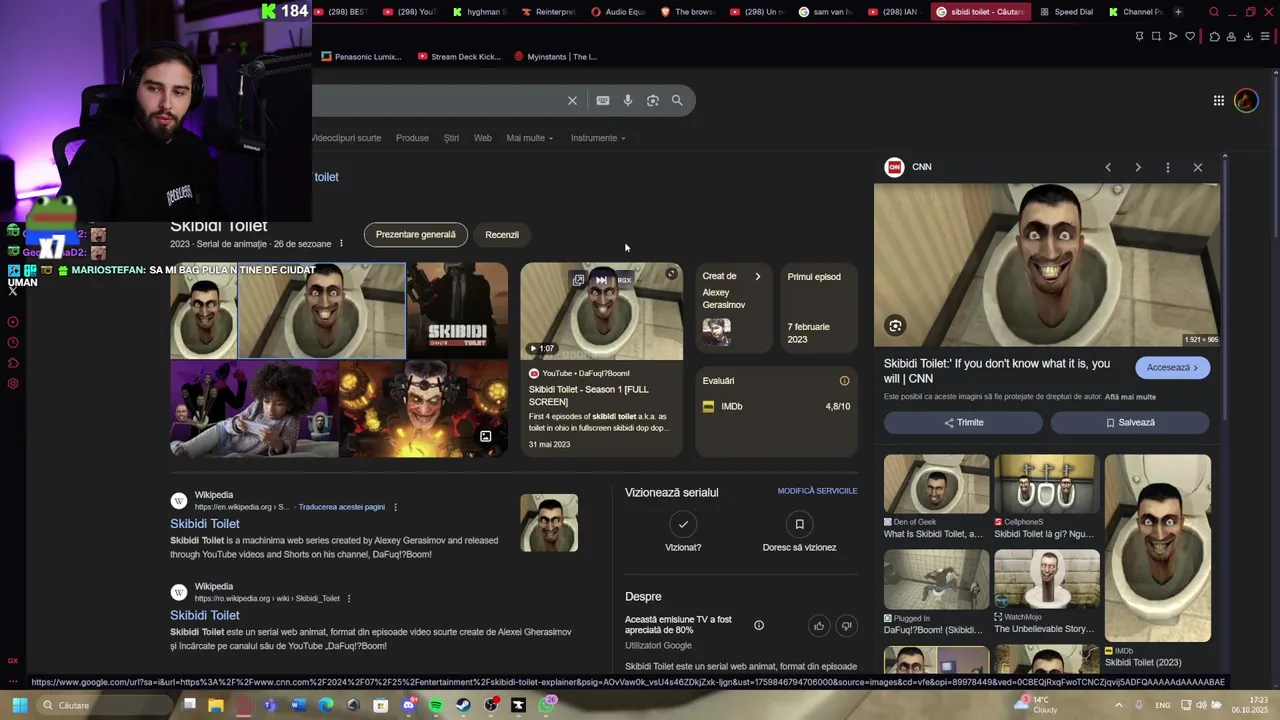
Task: Open Stream Deck Kick bookmark
Action: [x=459, y=57]
